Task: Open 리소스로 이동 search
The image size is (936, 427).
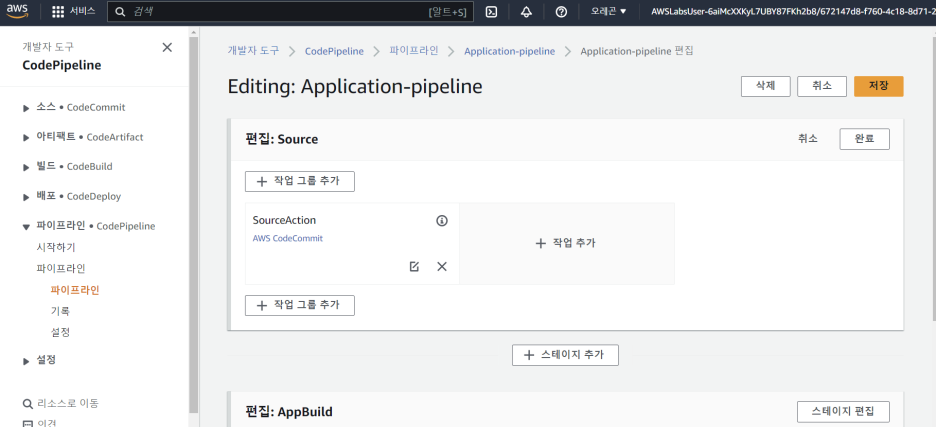Action: pos(67,404)
